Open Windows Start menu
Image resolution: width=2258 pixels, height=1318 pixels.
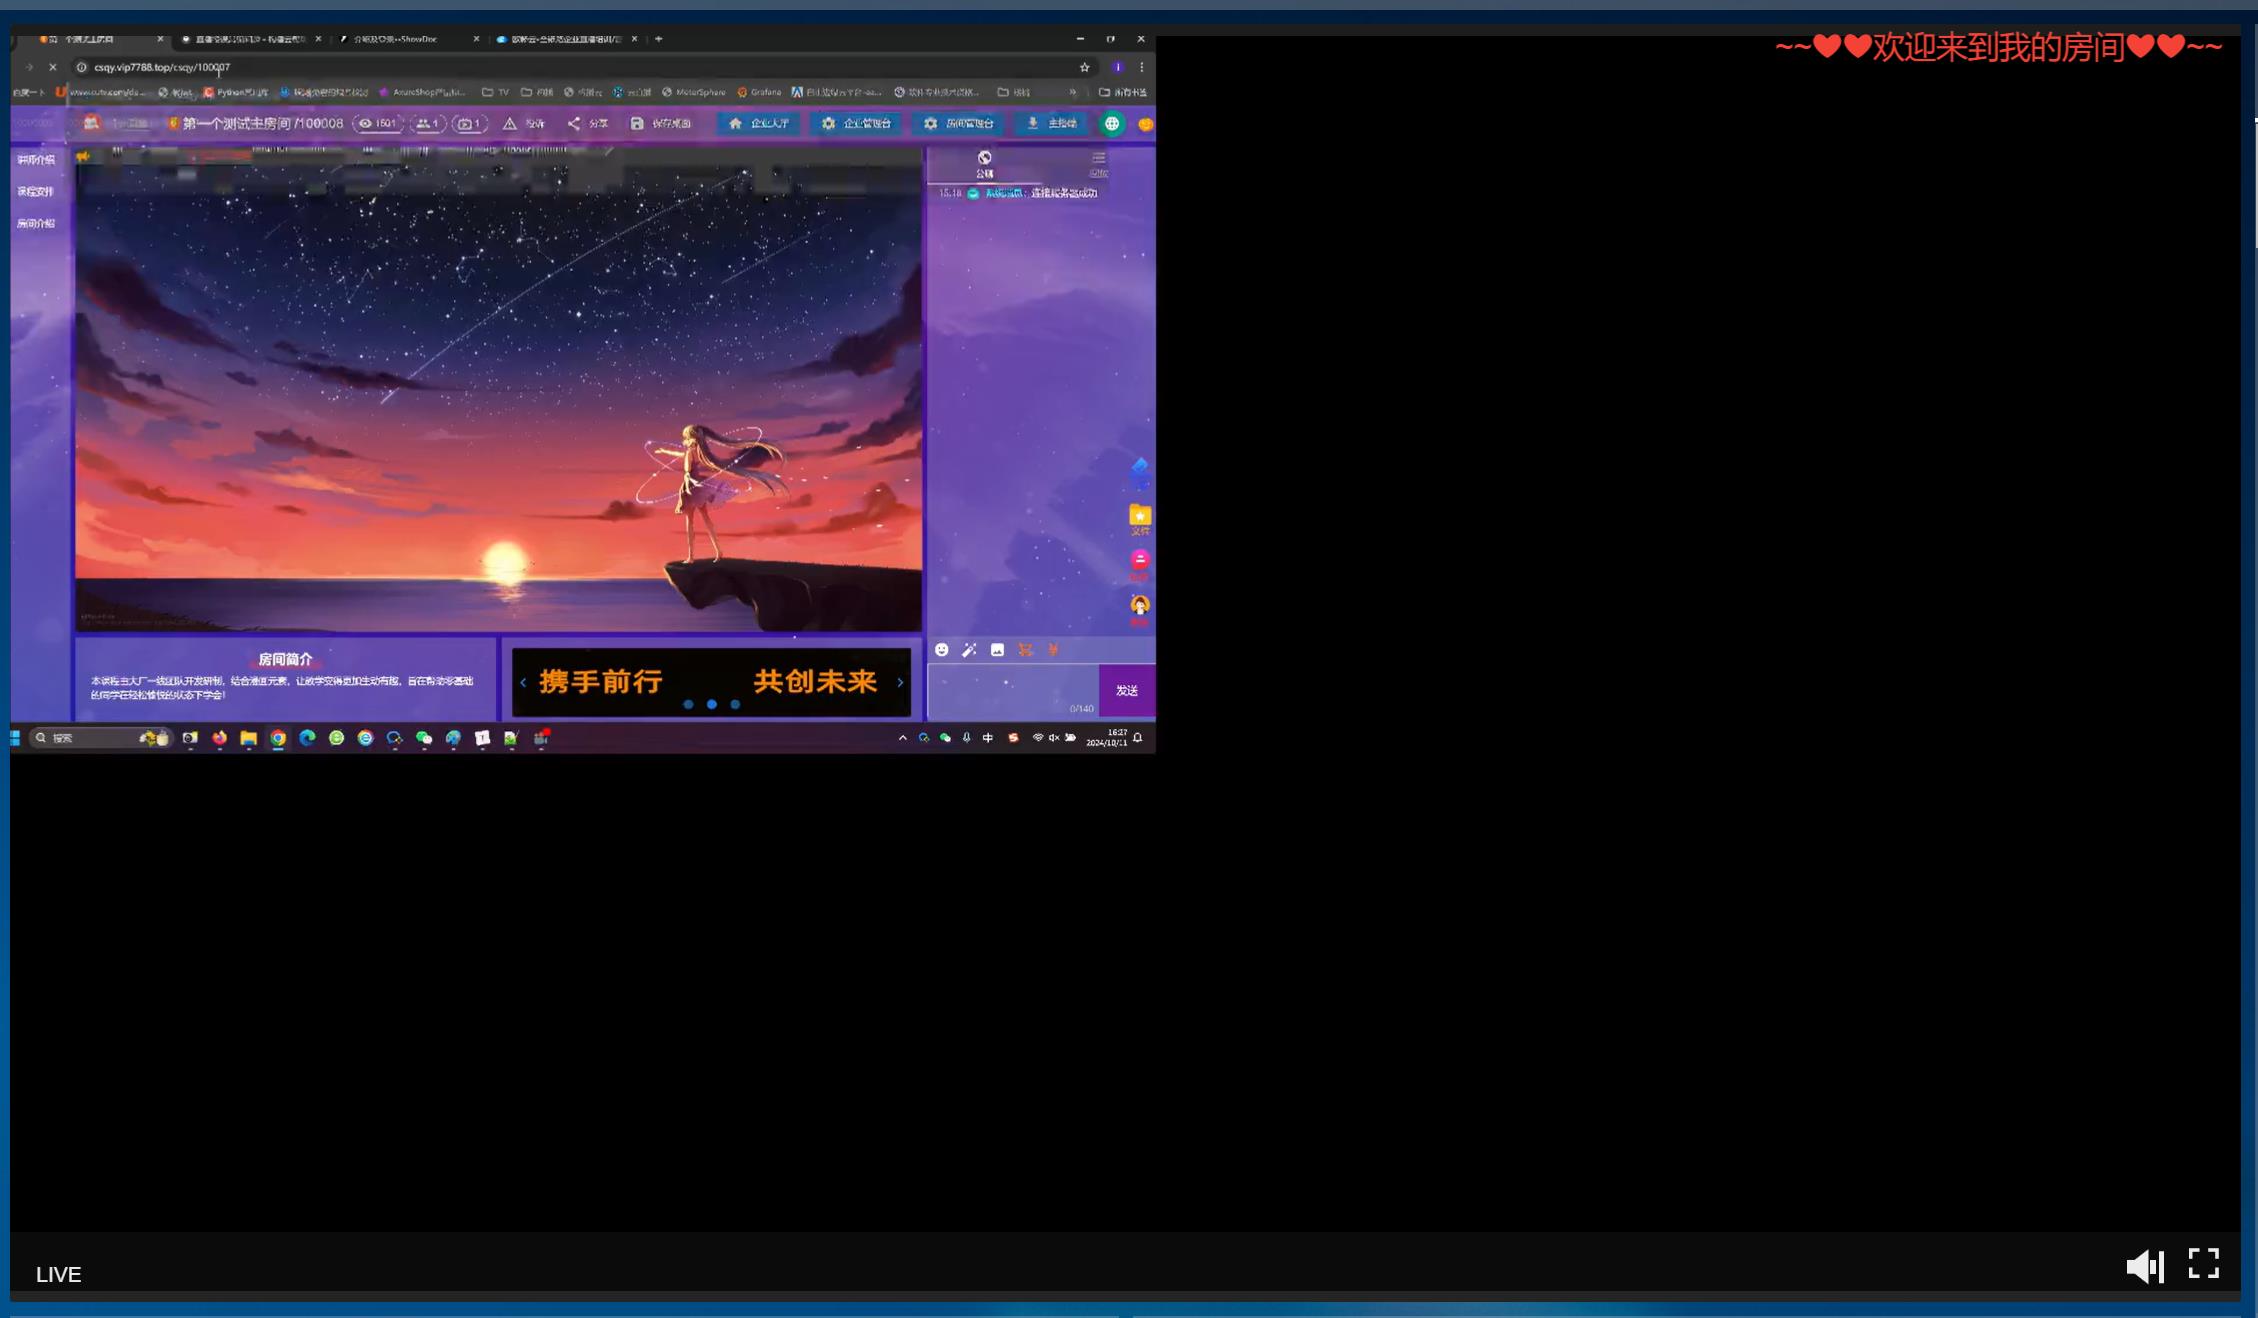pos(16,738)
